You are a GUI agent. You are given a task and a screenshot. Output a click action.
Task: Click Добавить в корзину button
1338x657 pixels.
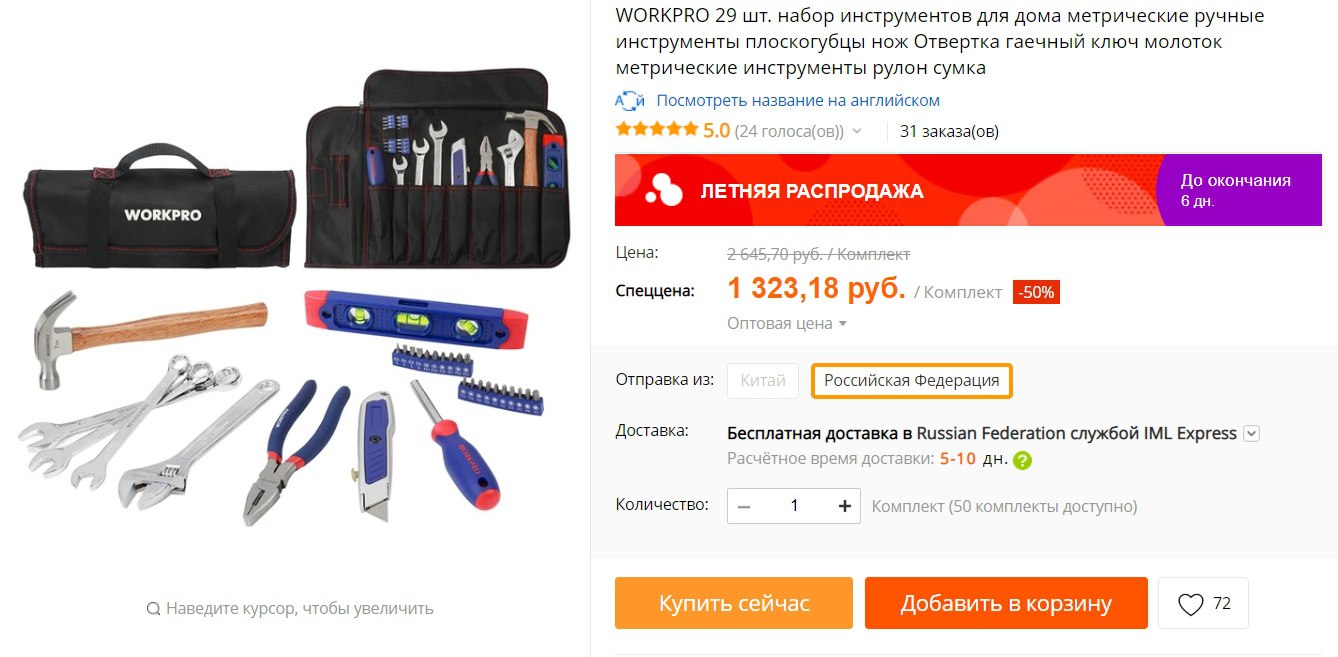coord(1006,603)
